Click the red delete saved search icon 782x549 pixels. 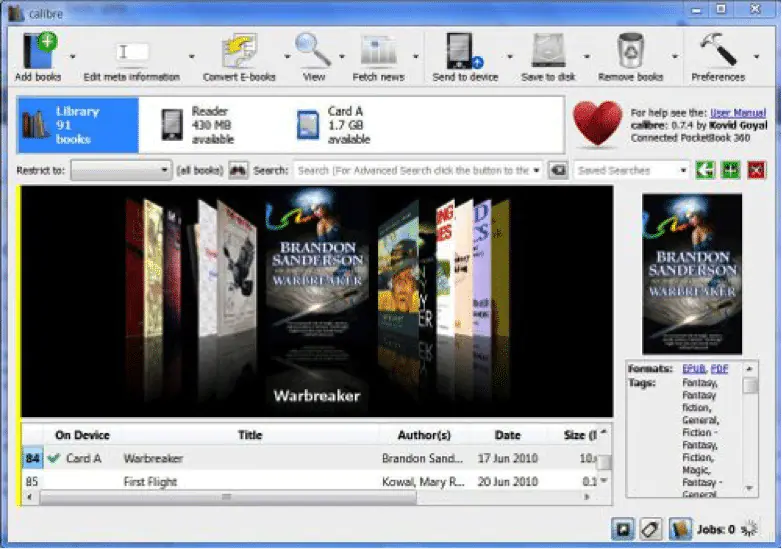[x=757, y=170]
